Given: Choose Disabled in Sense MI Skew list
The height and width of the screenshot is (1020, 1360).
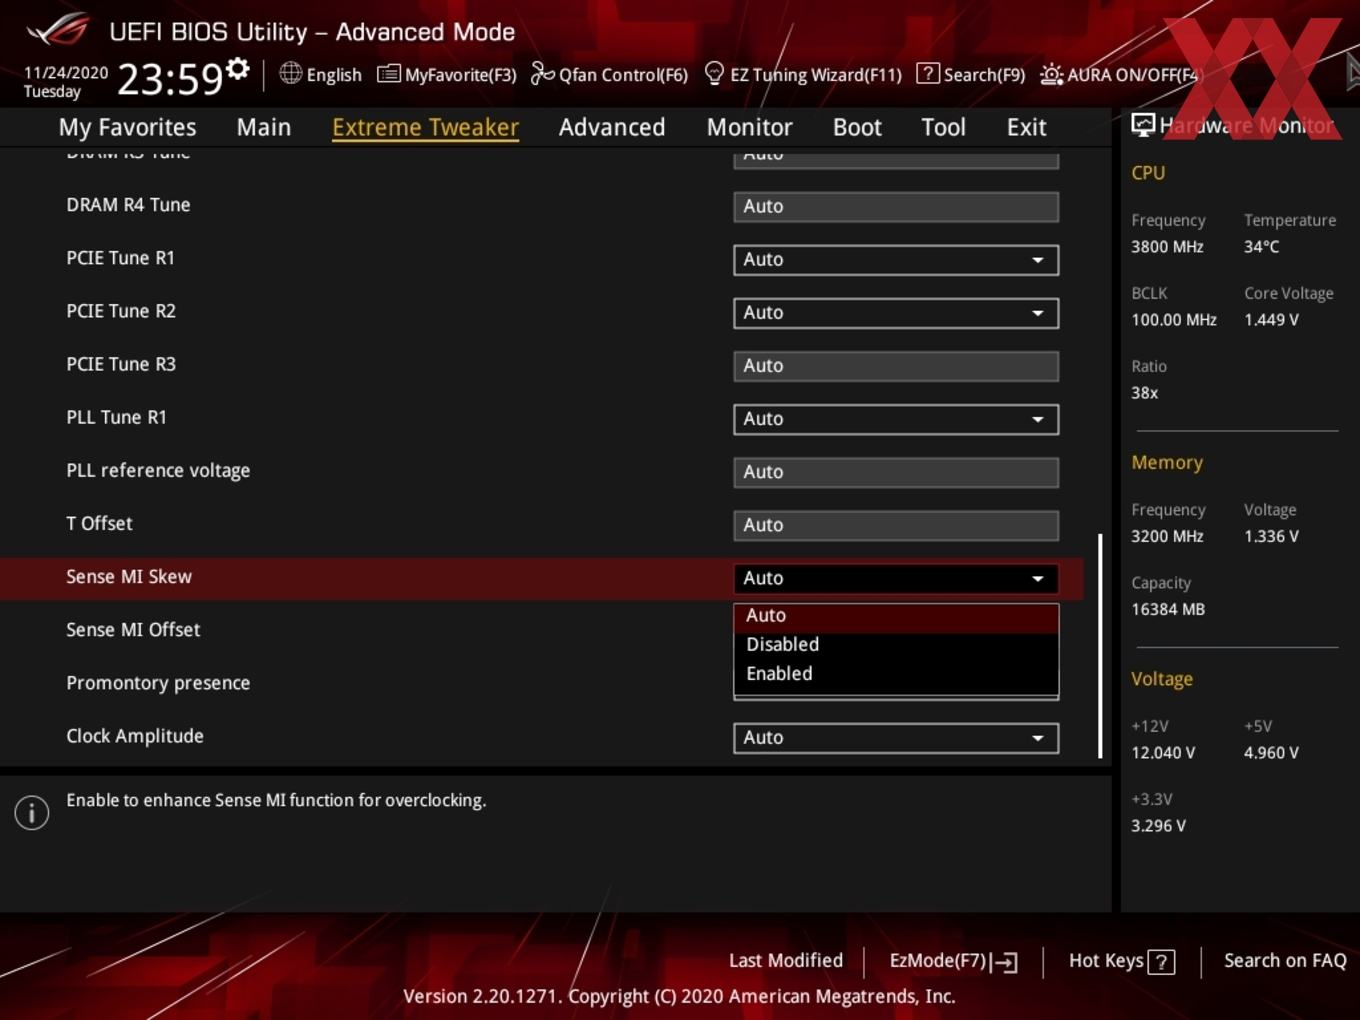Looking at the screenshot, I should [896, 645].
